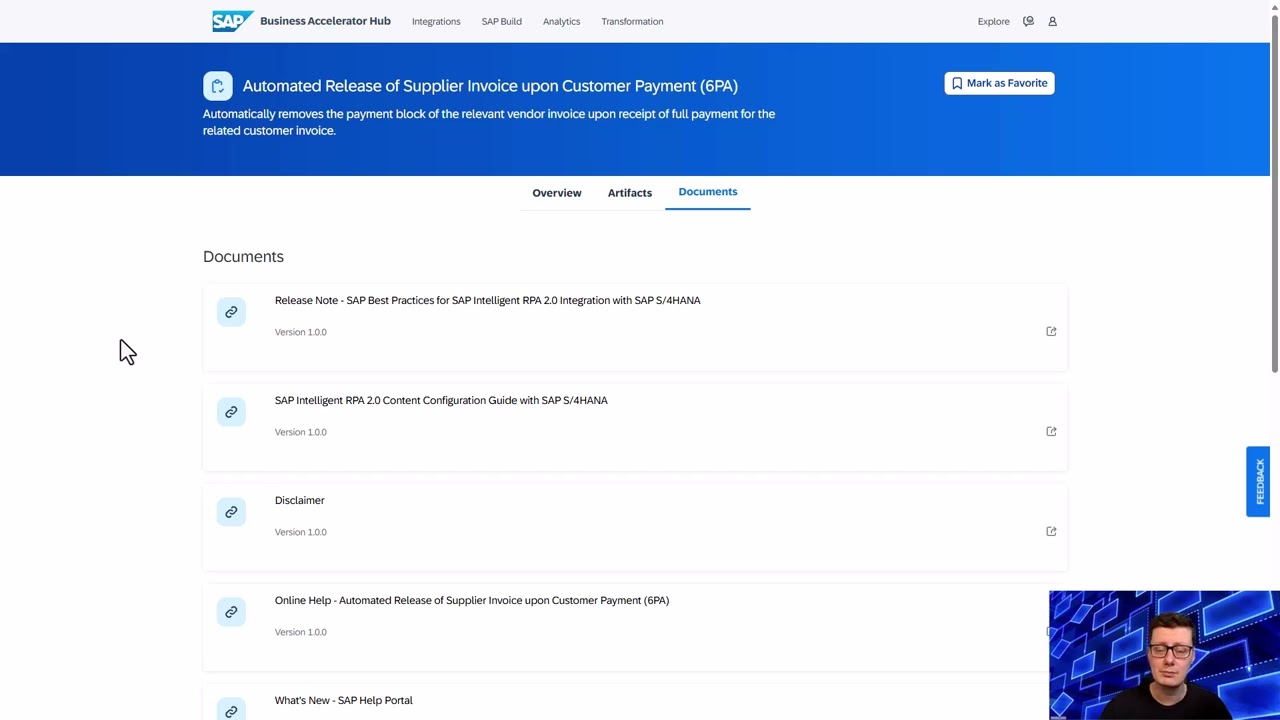The height and width of the screenshot is (720, 1280).
Task: Open the Disclaimer document link
Action: point(299,500)
